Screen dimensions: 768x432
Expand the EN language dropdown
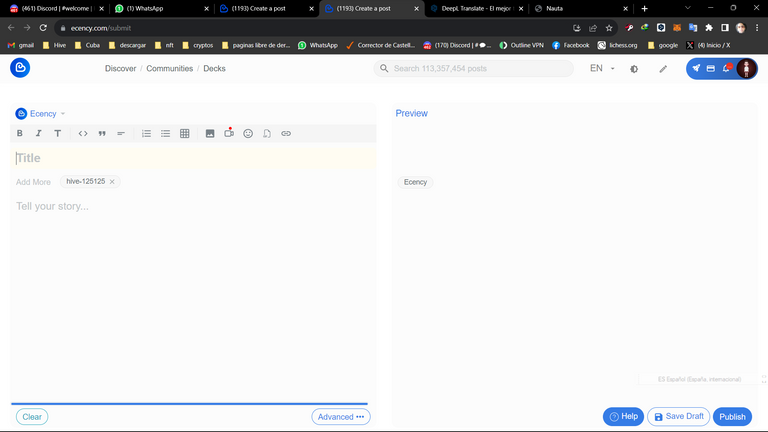pyautogui.click(x=602, y=69)
